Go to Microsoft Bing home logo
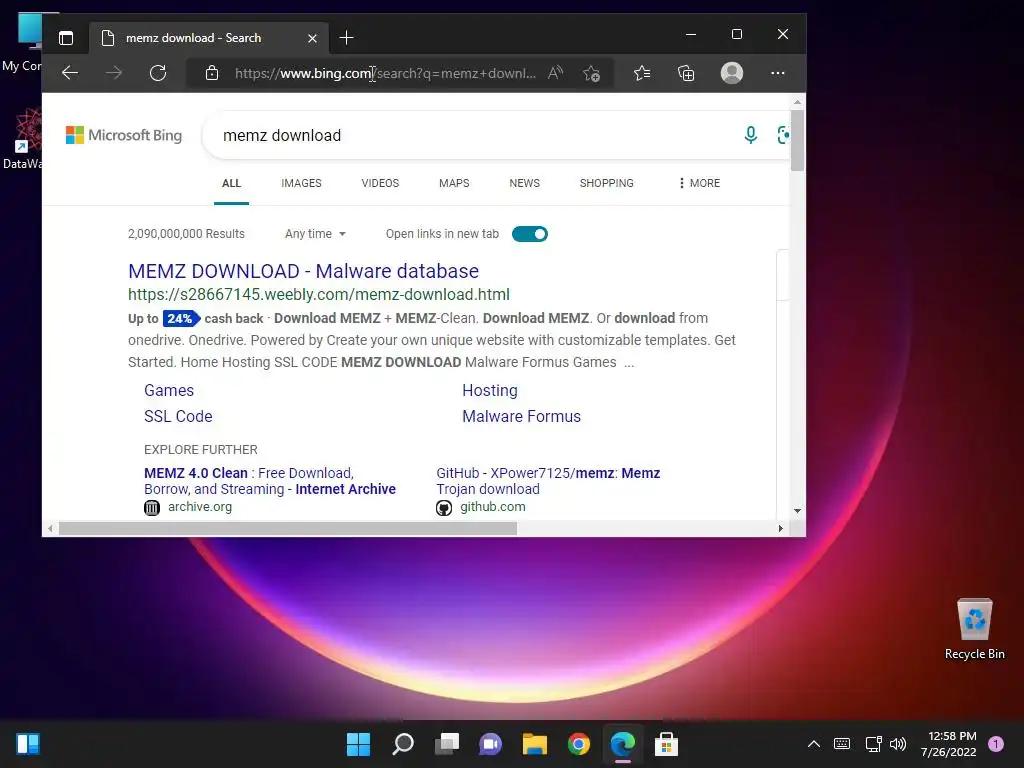Screen dimensions: 1024x768 point(124,135)
